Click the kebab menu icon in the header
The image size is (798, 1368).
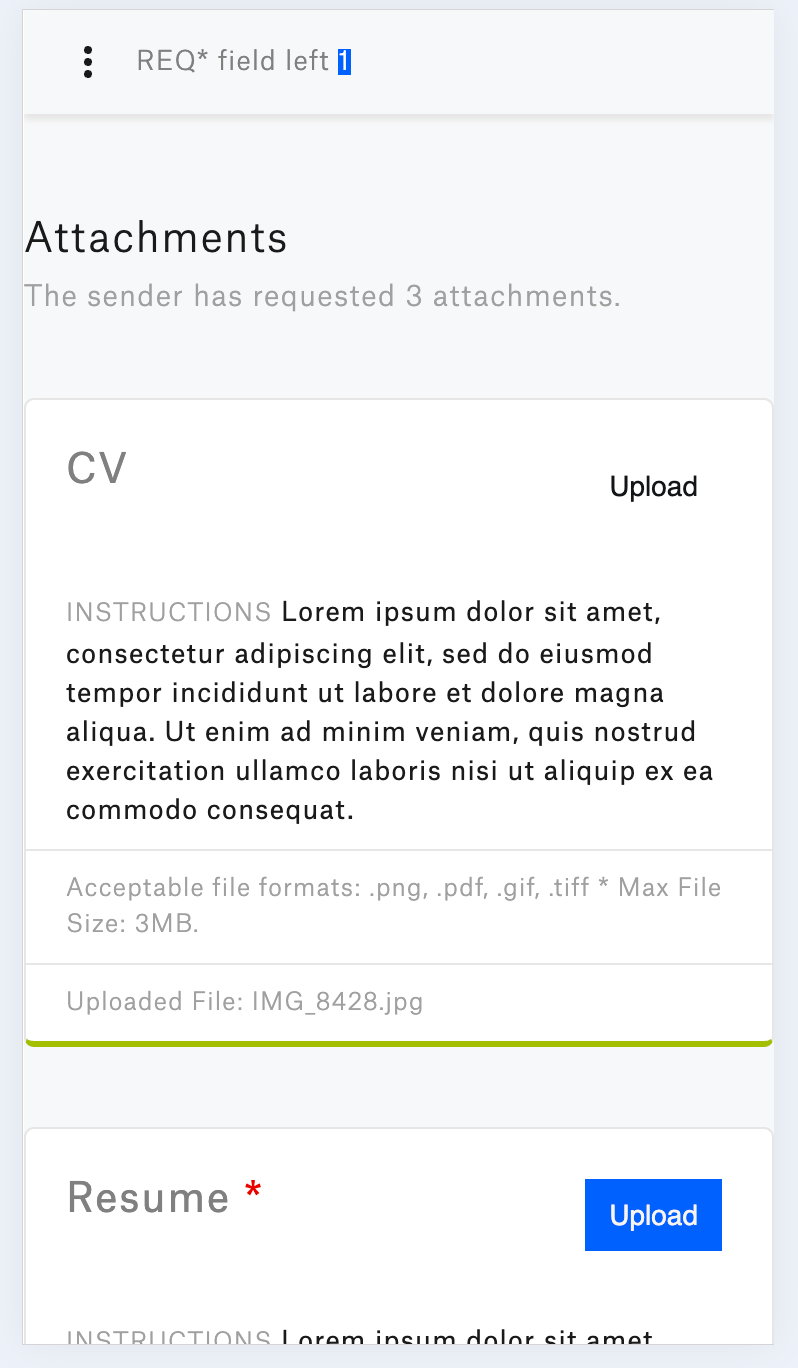pyautogui.click(x=88, y=61)
